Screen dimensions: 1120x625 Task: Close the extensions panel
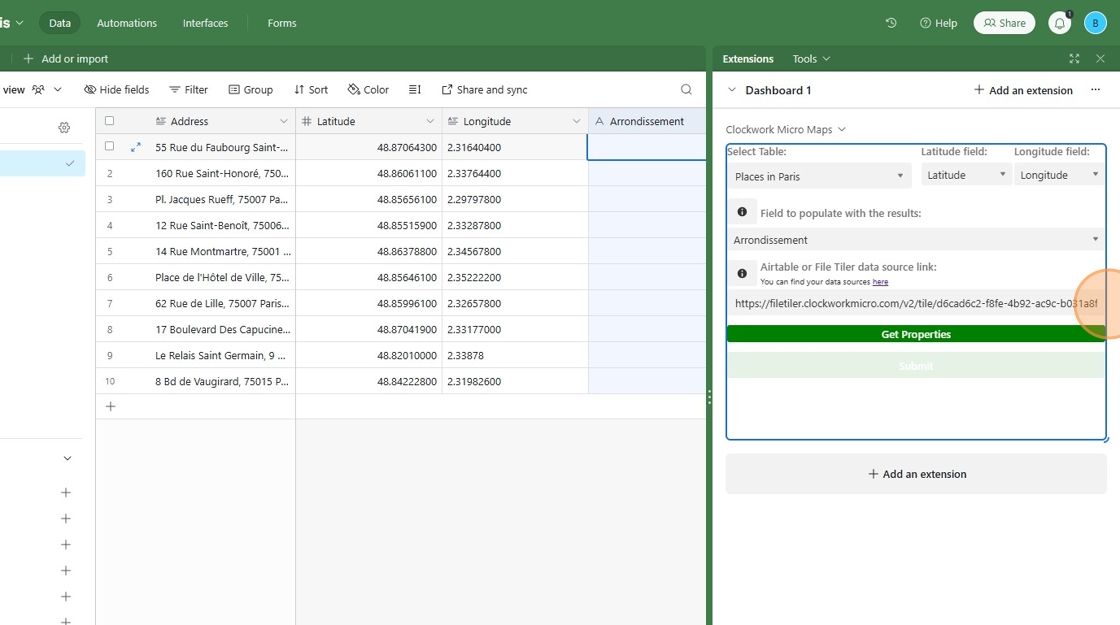click(1101, 59)
